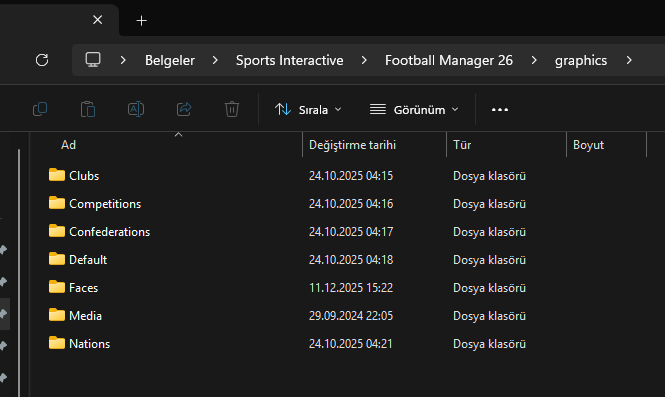The width and height of the screenshot is (665, 397).
Task: Click the This PC monitor icon in address bar
Action: pyautogui.click(x=93, y=60)
